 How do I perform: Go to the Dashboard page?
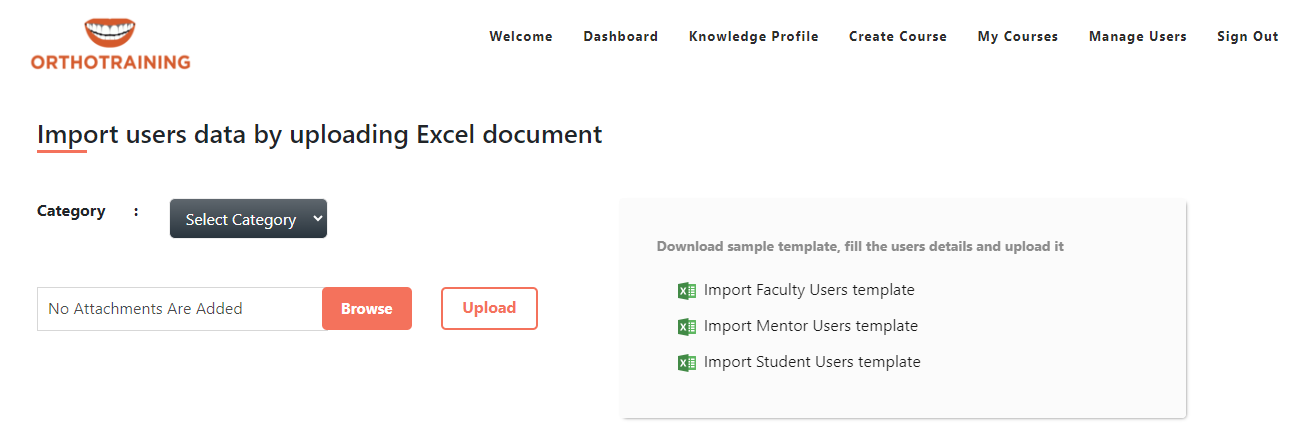click(x=621, y=37)
